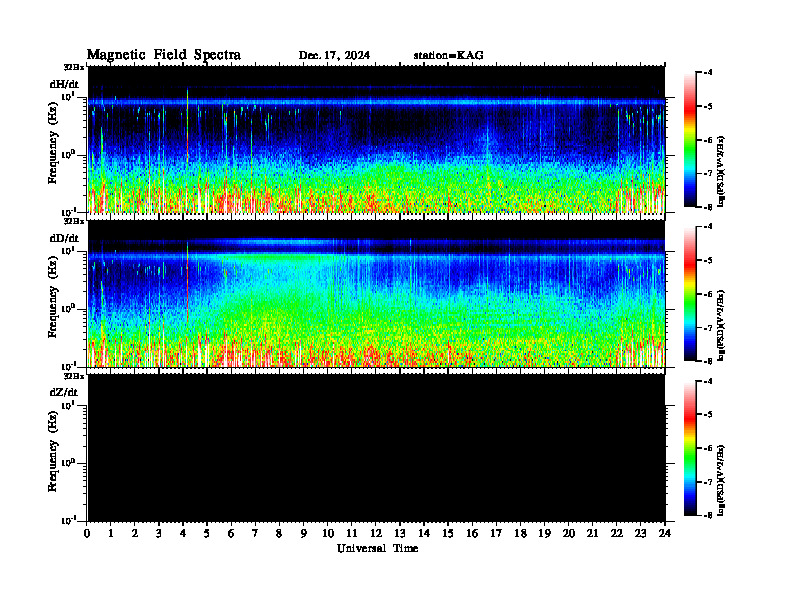Image resolution: width=792 pixels, height=612 pixels.
Task: Click the "-8" tick on dH/dt color bar
Action: click(708, 206)
